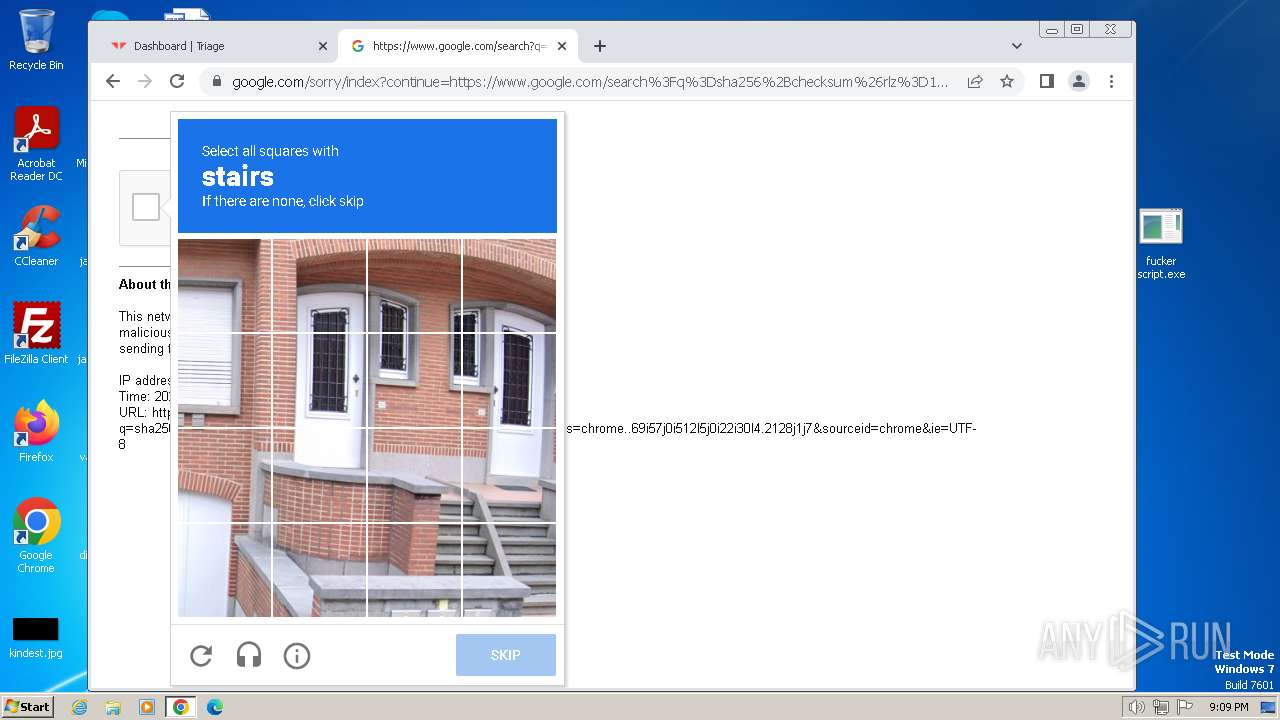
Task: Select captcha tile with garage door
Action: coord(225,569)
